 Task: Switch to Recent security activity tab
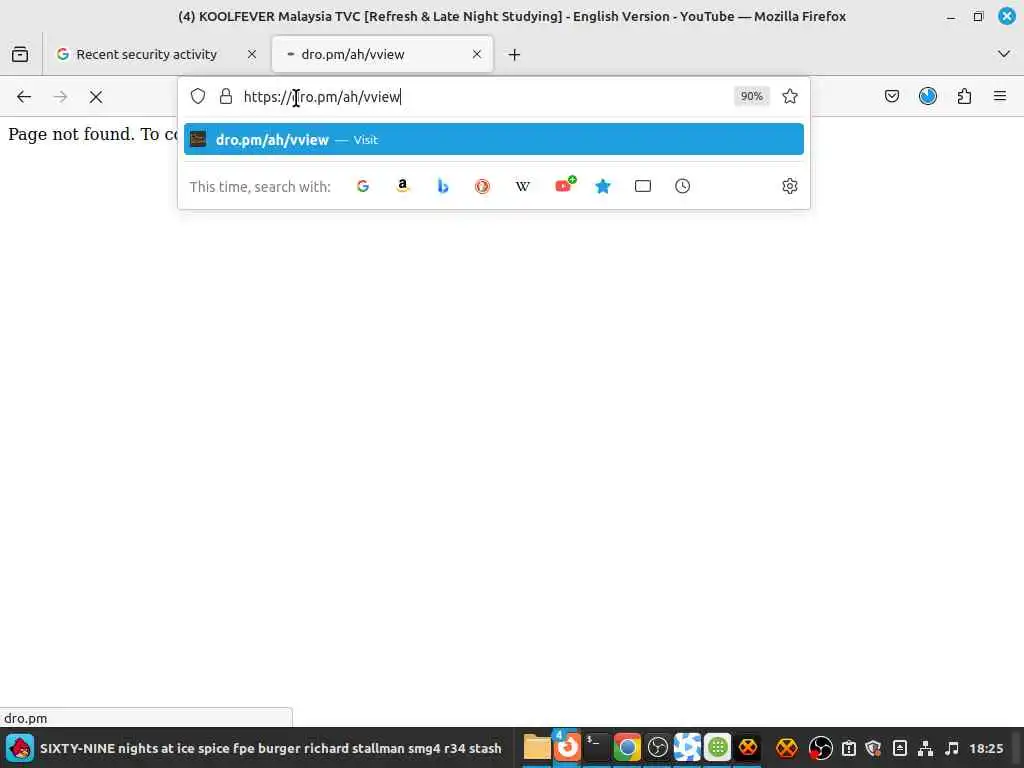(x=157, y=54)
